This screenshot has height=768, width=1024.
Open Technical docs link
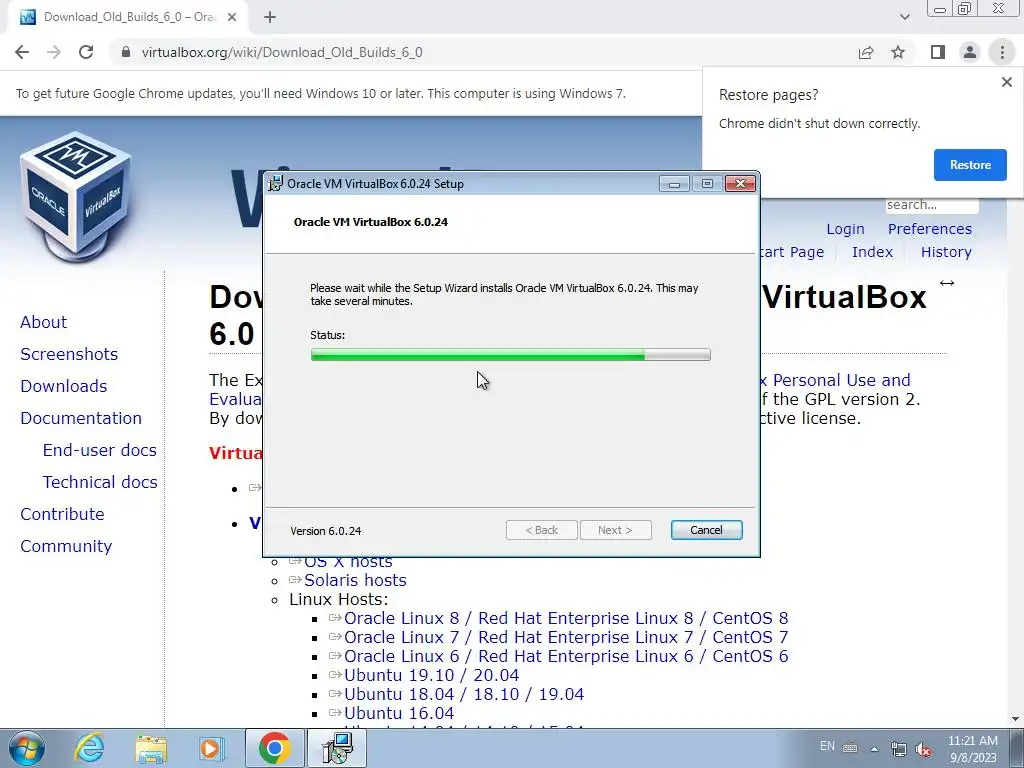tap(100, 482)
